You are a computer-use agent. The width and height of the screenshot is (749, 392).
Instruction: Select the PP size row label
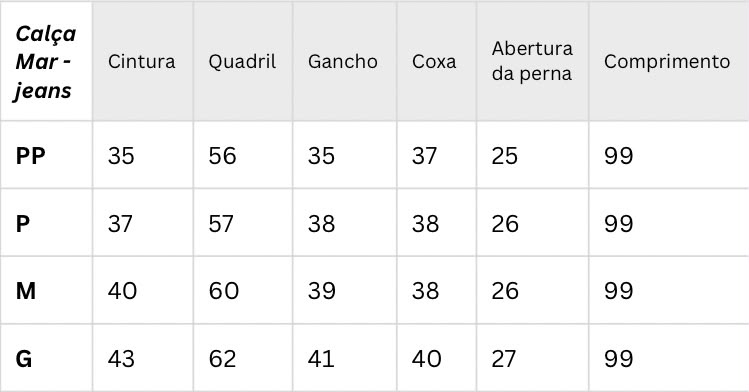click(30, 156)
